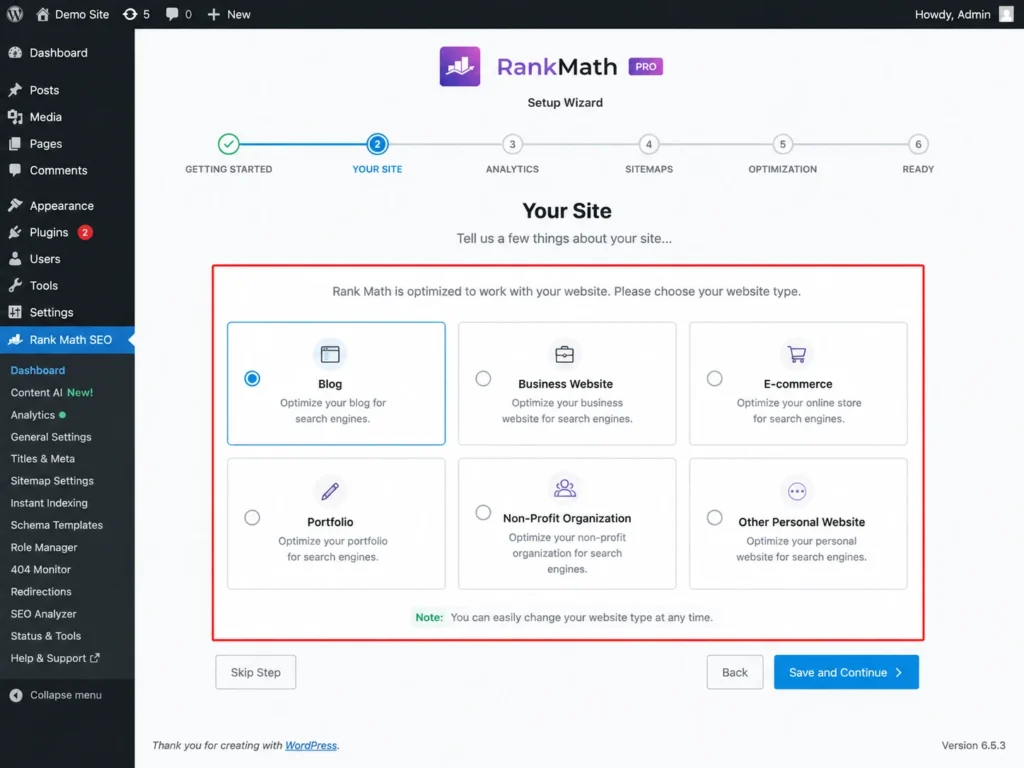Open Status & Tools submenu item

46,636
